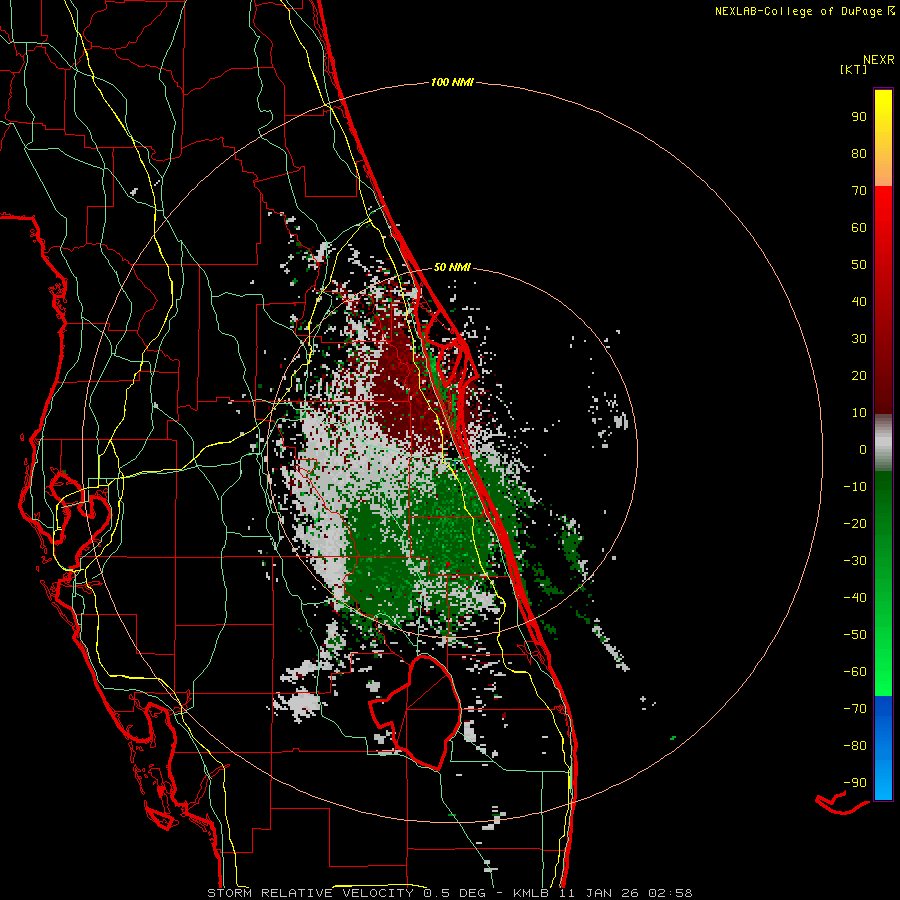Select the 80 value on the velocity legend
Screen dimensions: 900x900
pyautogui.click(x=859, y=154)
